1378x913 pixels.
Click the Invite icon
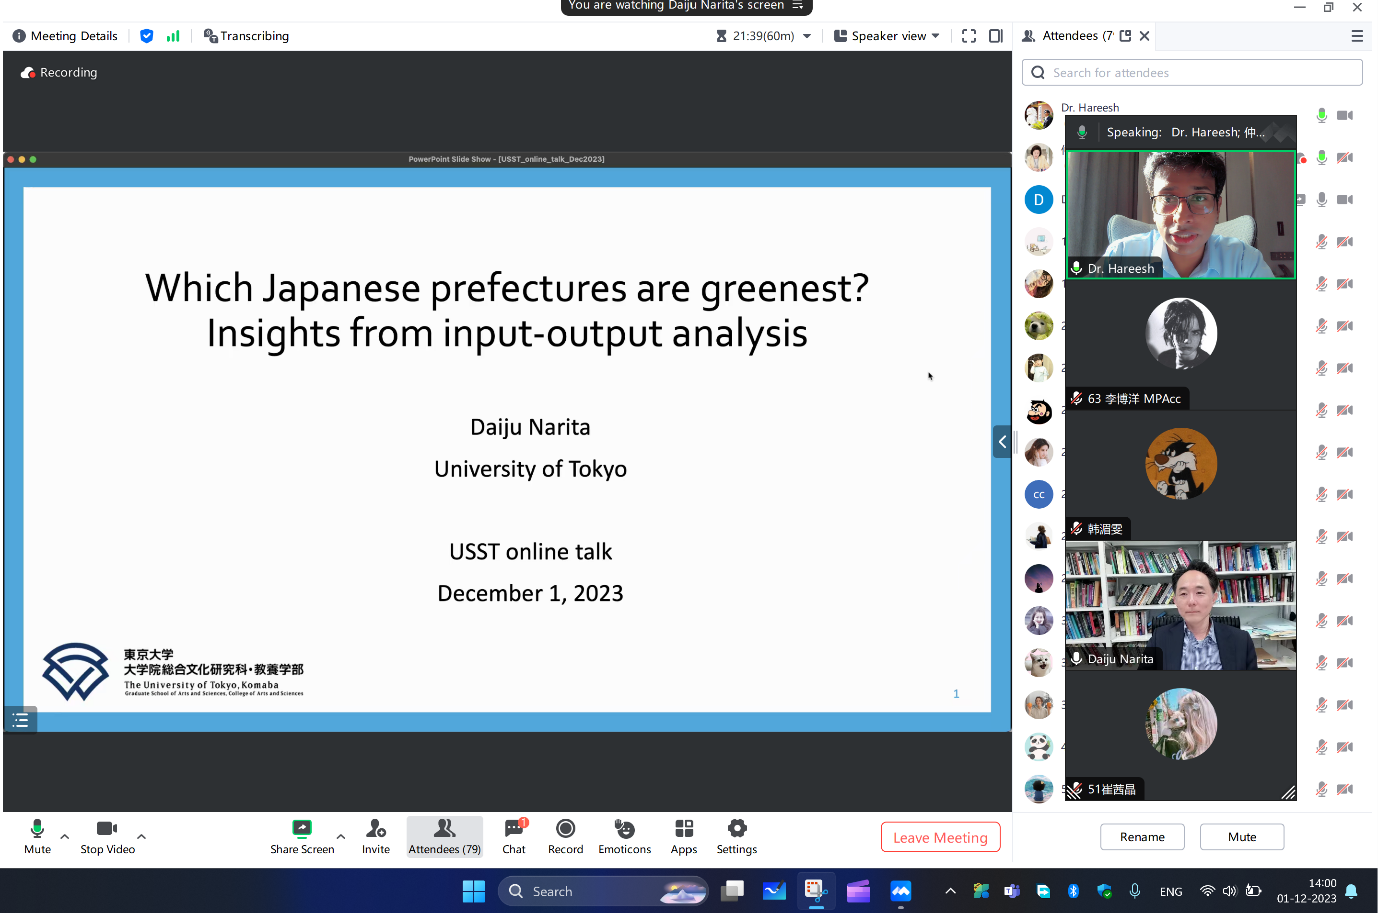(x=376, y=836)
